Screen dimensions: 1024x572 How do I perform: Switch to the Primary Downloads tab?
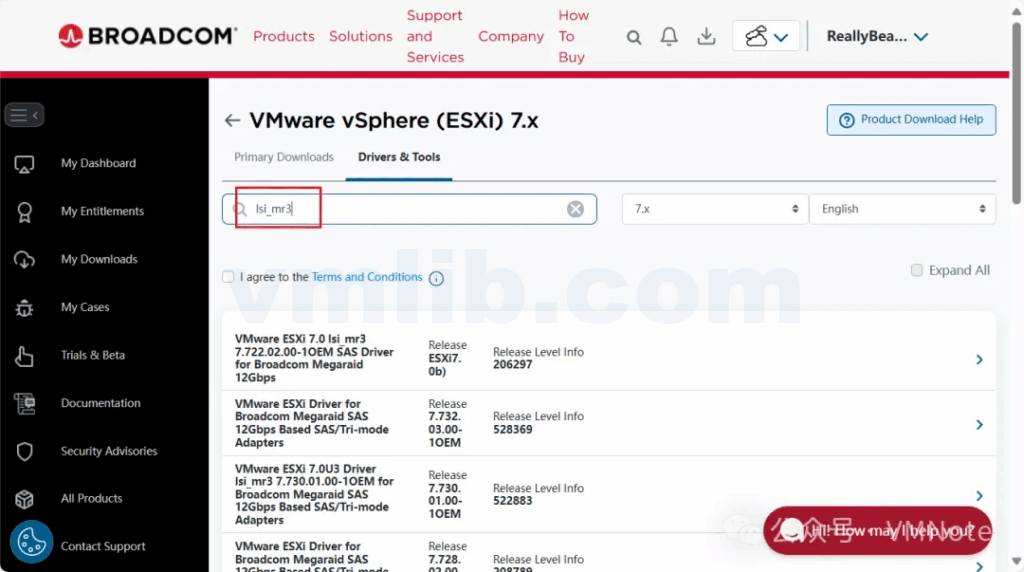coord(283,157)
